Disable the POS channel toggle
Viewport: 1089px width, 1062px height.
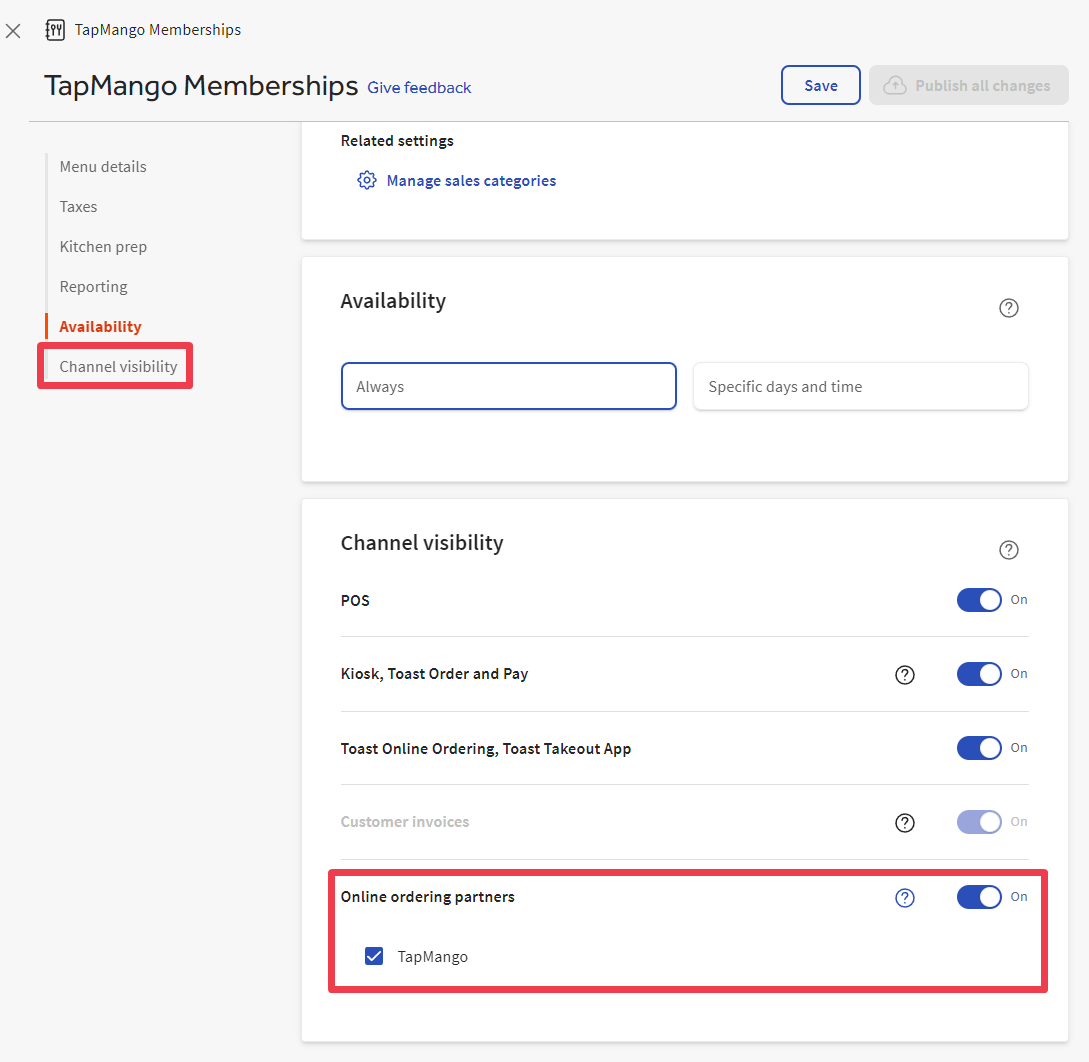click(979, 599)
